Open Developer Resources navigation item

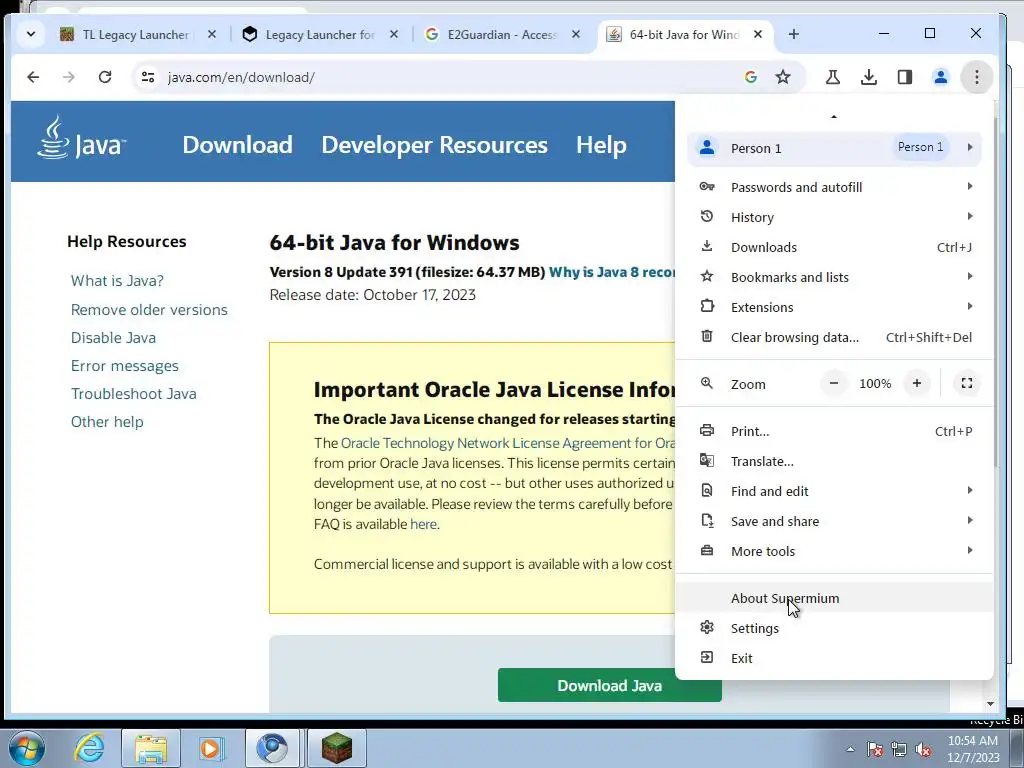tap(434, 144)
